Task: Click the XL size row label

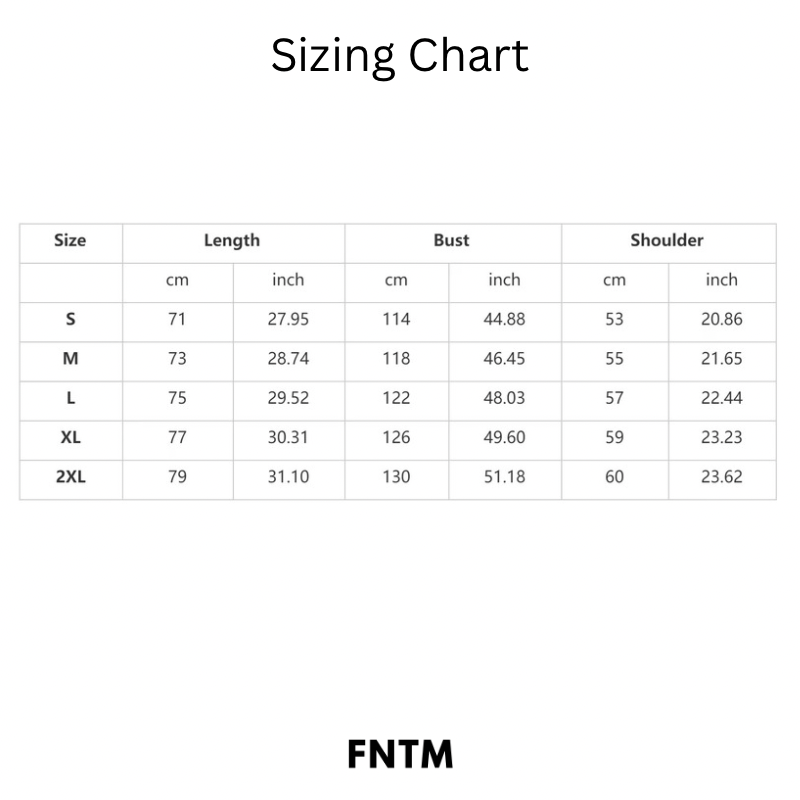Action: 70,437
